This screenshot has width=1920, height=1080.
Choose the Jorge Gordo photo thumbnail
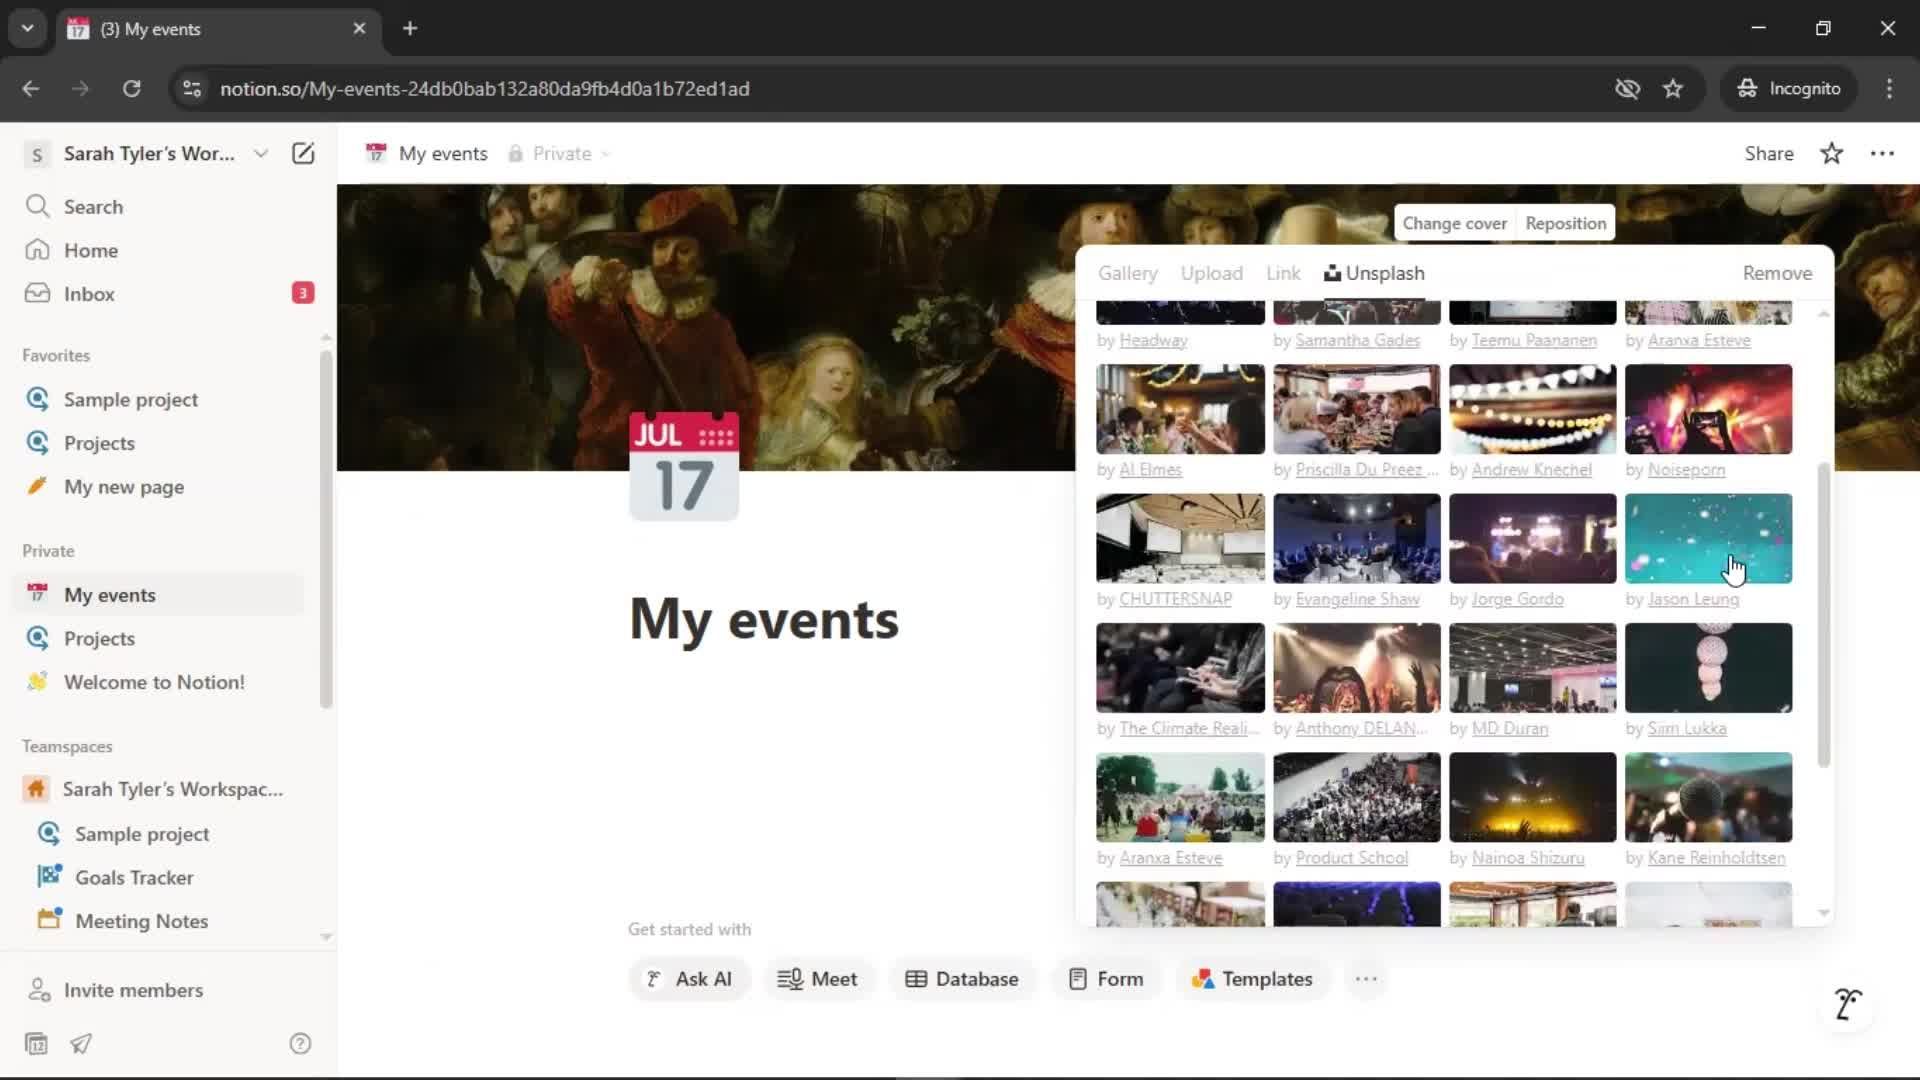1532,538
